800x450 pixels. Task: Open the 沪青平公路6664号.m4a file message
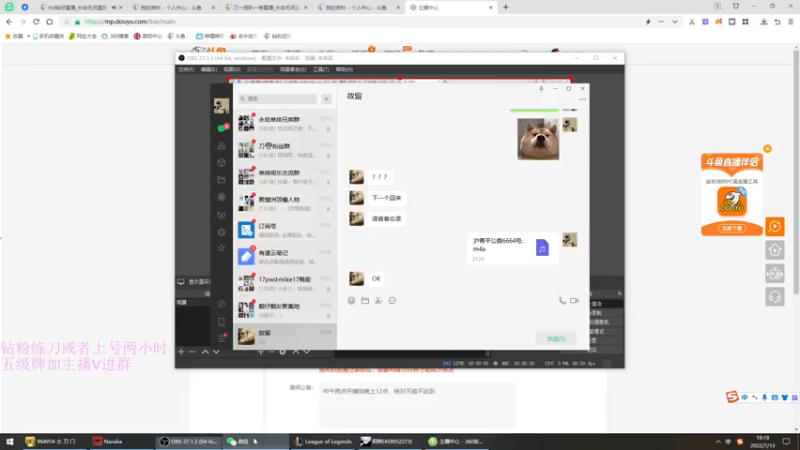click(x=512, y=249)
